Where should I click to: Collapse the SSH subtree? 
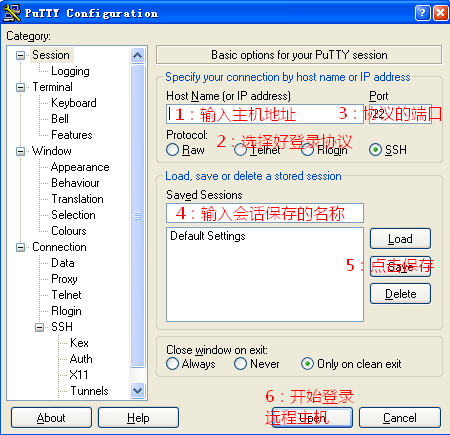coord(39,327)
